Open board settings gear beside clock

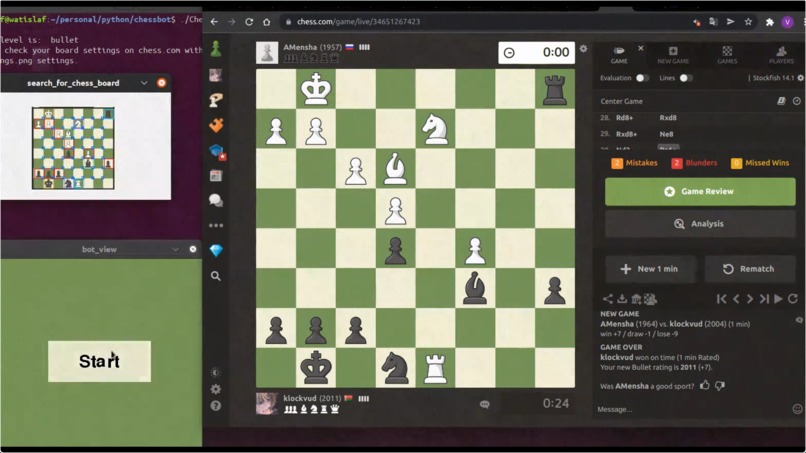point(583,48)
